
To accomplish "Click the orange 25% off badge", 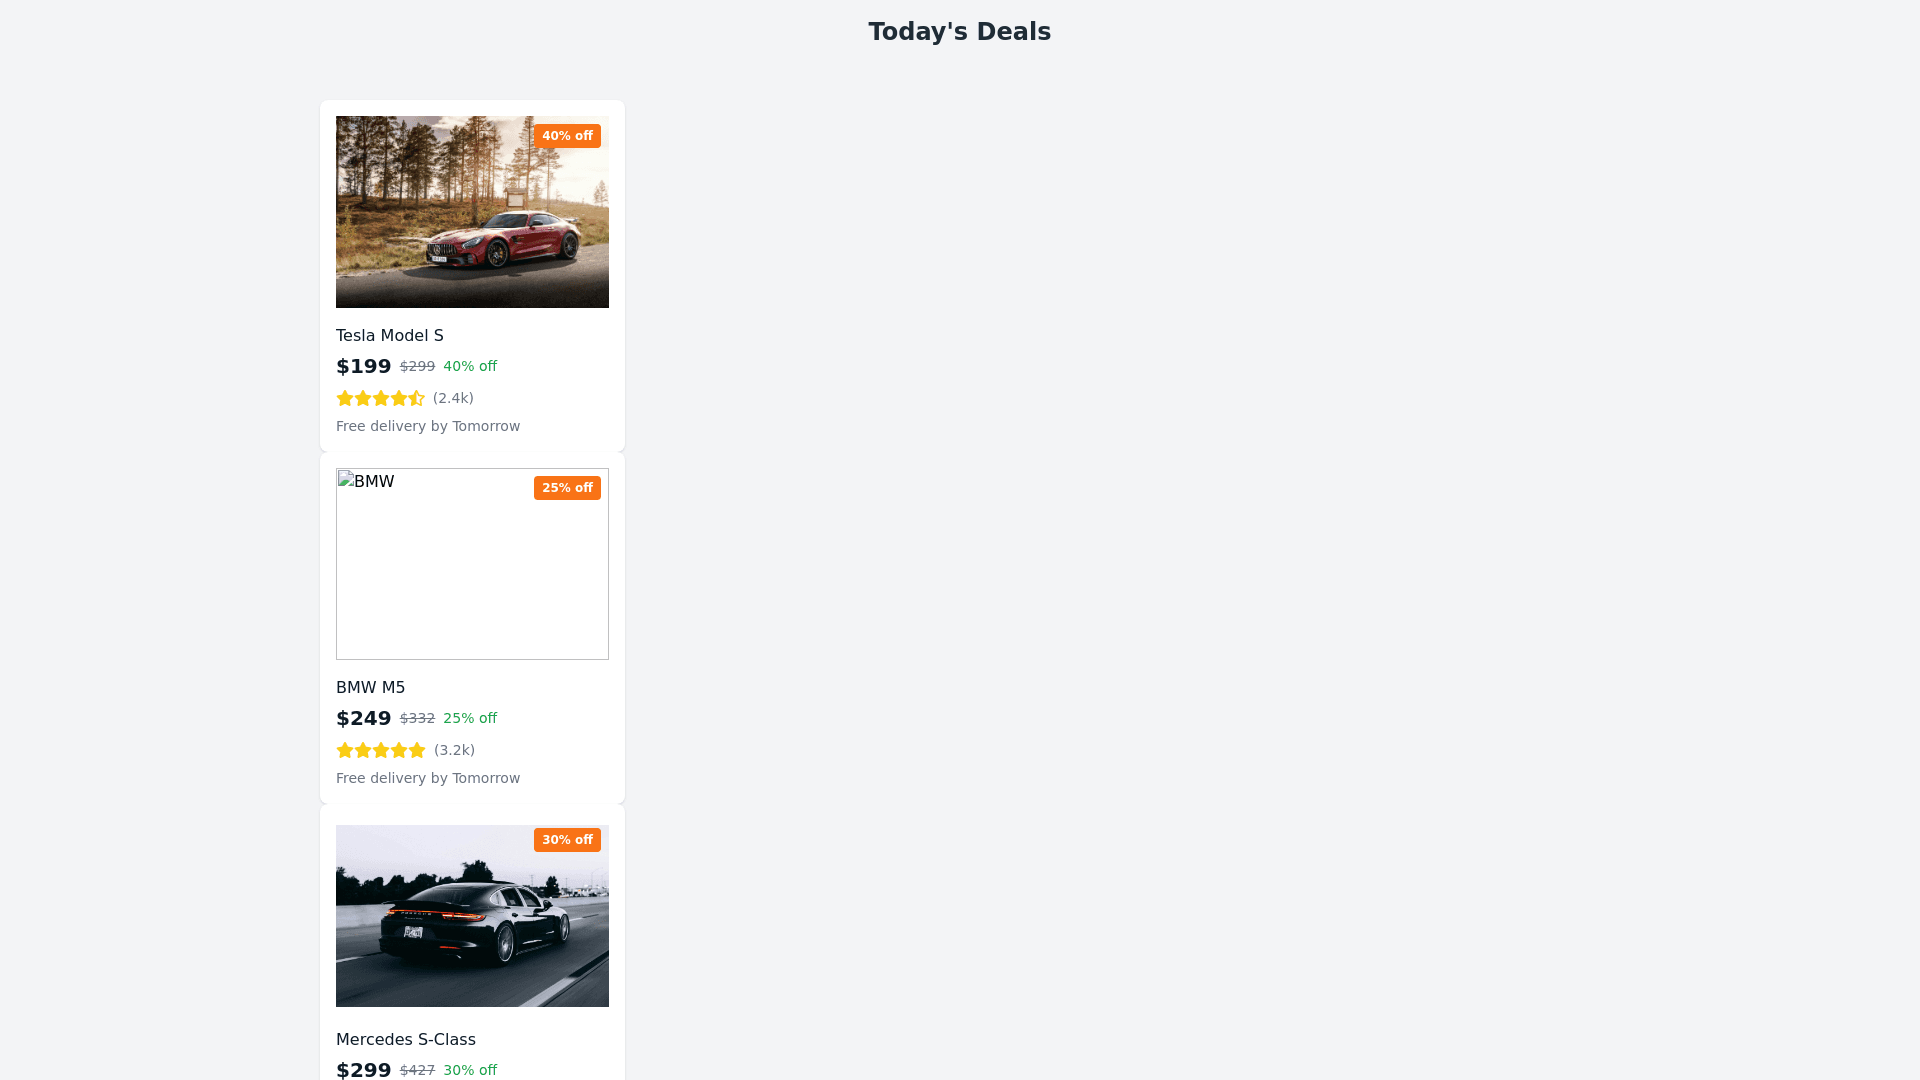I will click(567, 488).
